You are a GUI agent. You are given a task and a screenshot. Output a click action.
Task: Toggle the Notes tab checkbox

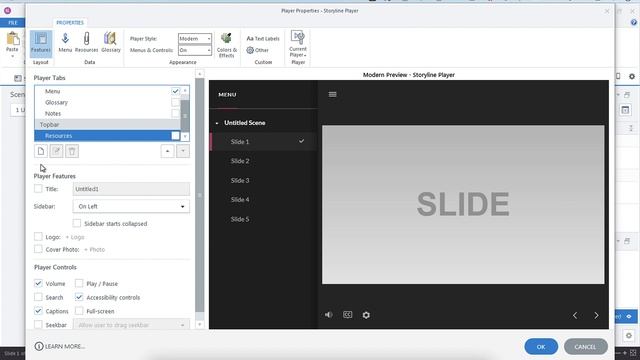175,113
